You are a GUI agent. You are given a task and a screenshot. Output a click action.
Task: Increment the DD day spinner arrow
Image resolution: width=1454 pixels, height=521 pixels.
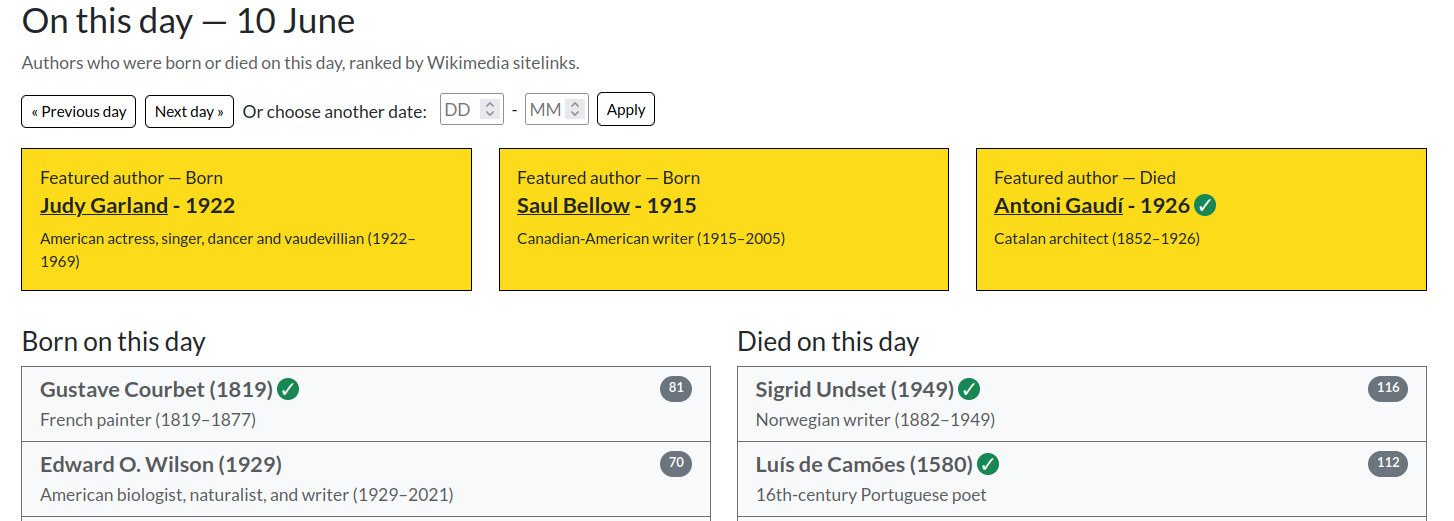coord(489,104)
